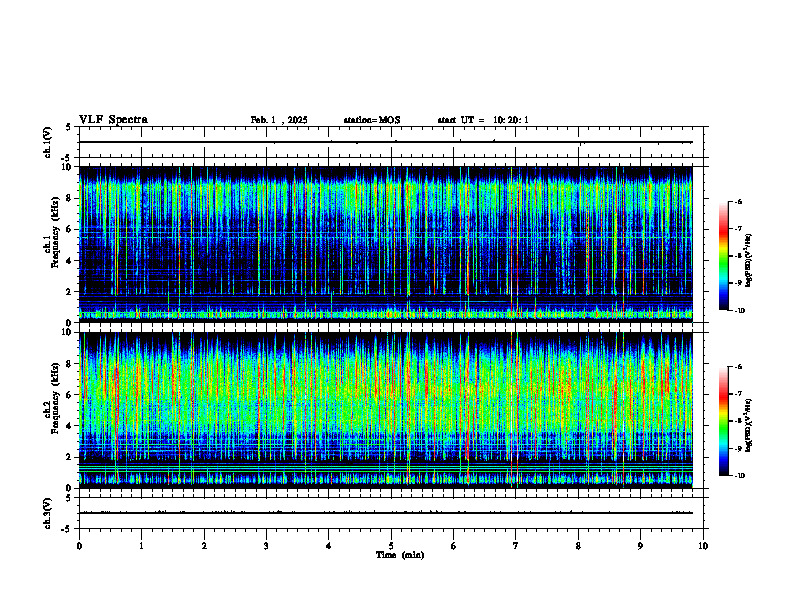This screenshot has height=612, width=792.
Task: Click the 6 kHz tick on ch.2 frequency axis
Action: pos(71,395)
